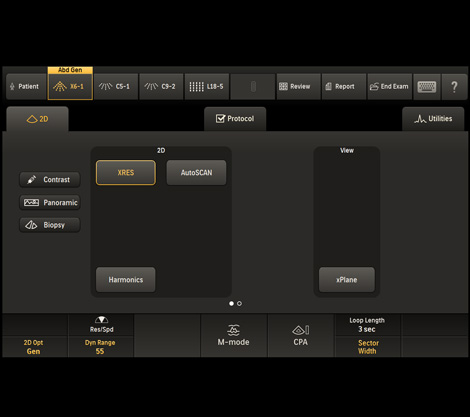The image size is (470, 417).
Task: Go to second touch-screen page dot
Action: [x=239, y=303]
